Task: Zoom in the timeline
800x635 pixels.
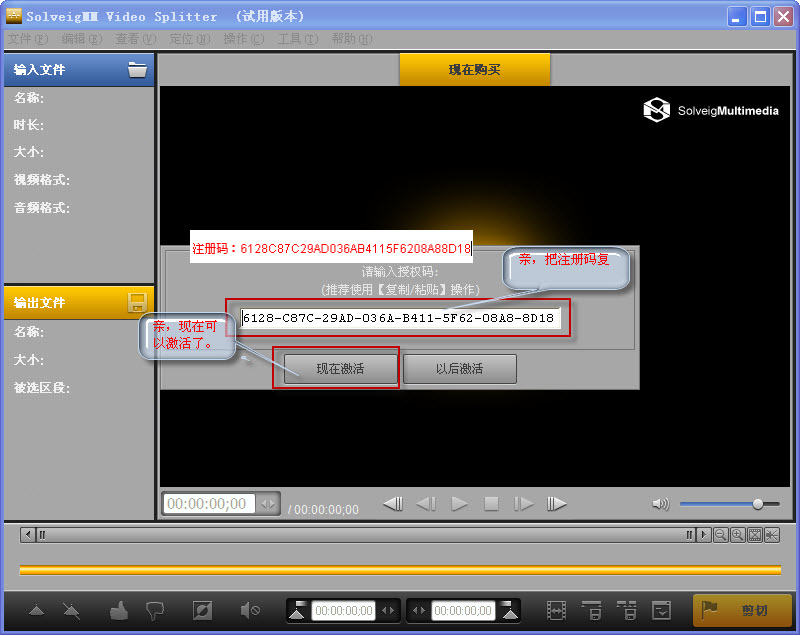Action: click(737, 535)
